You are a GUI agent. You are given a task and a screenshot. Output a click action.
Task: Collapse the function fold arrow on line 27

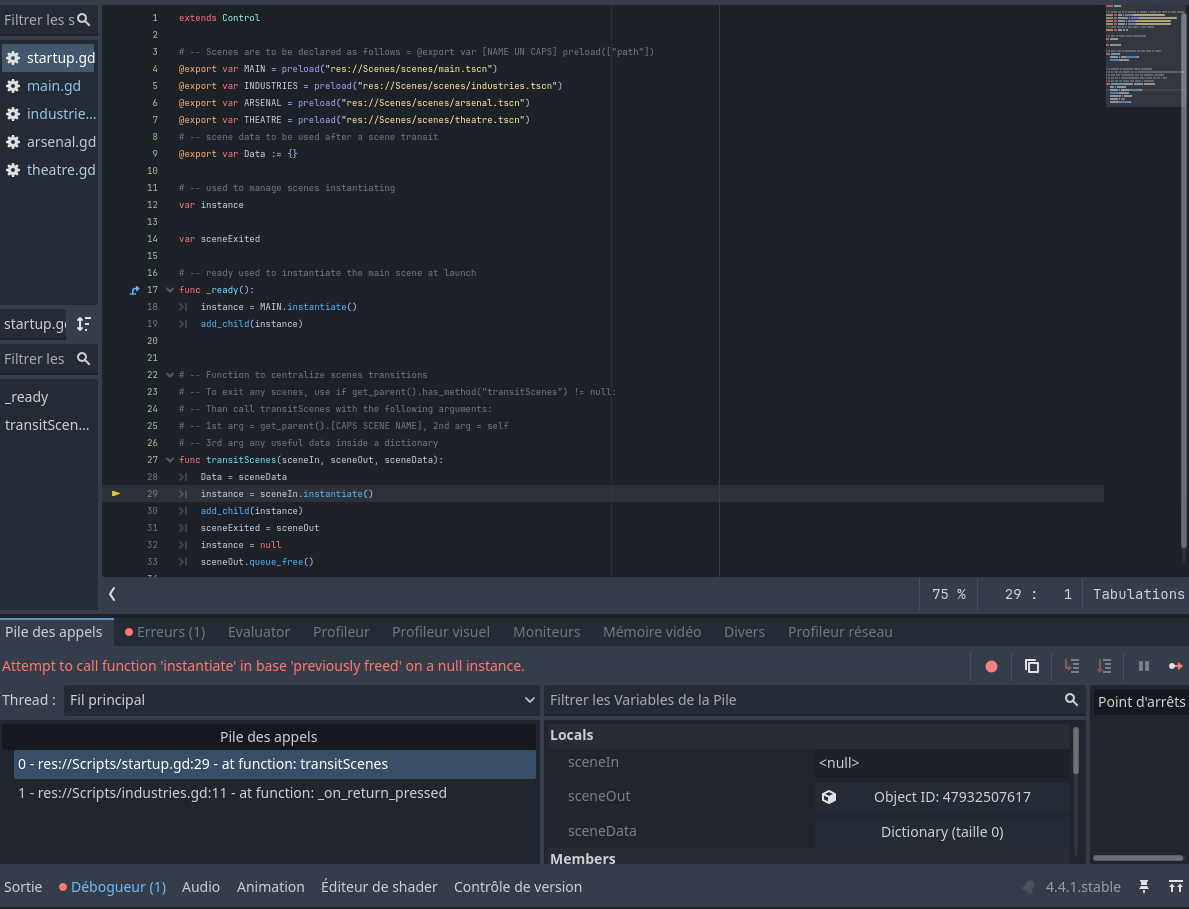point(168,459)
